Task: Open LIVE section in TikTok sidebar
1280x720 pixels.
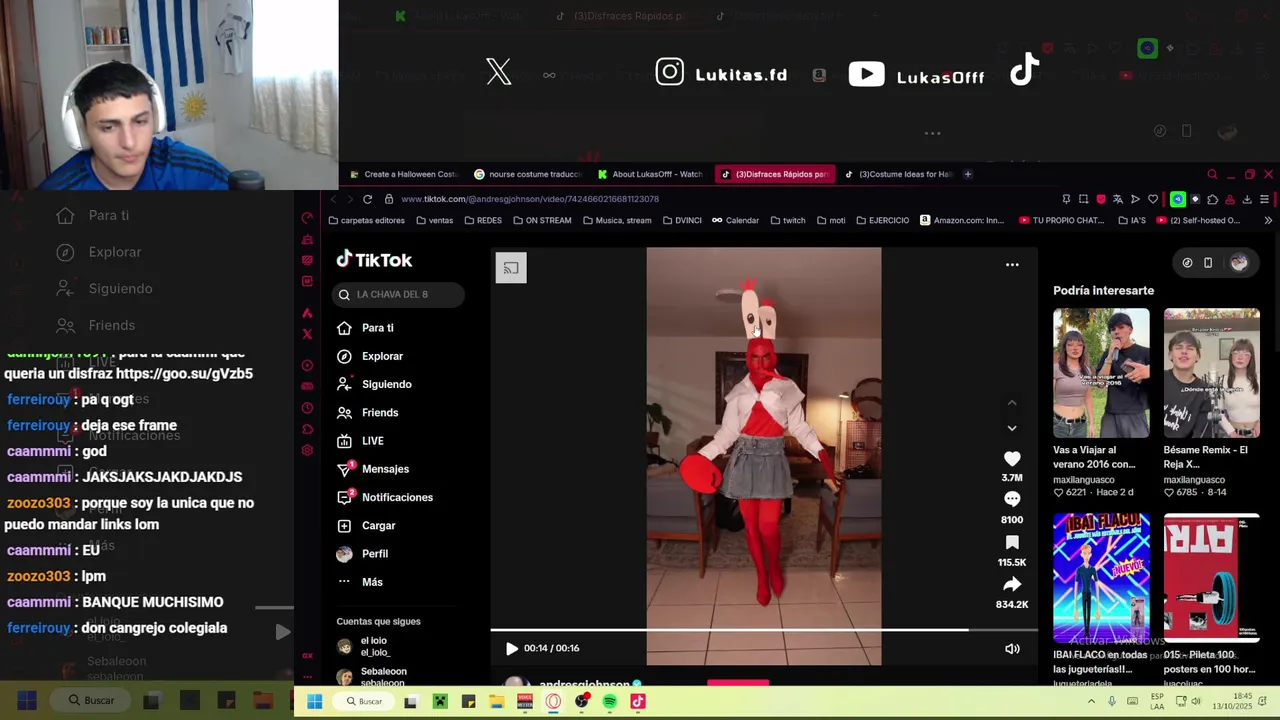Action: pos(360,441)
